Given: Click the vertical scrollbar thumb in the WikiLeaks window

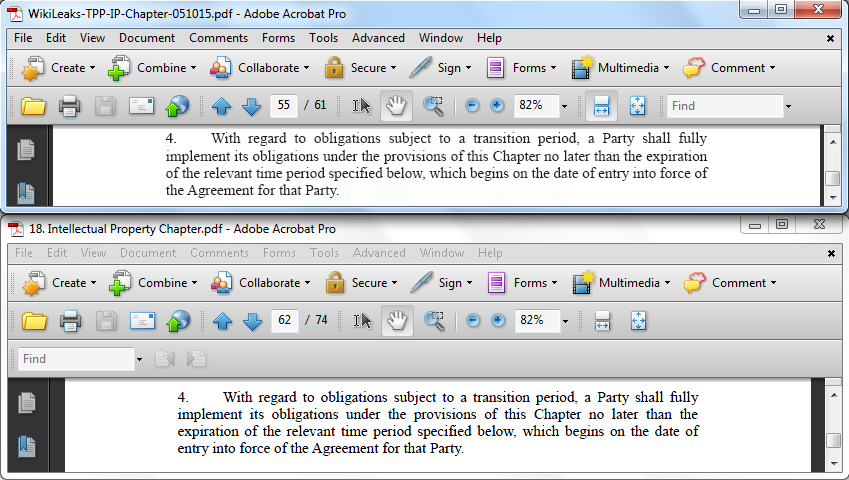Looking at the screenshot, I should [x=833, y=178].
